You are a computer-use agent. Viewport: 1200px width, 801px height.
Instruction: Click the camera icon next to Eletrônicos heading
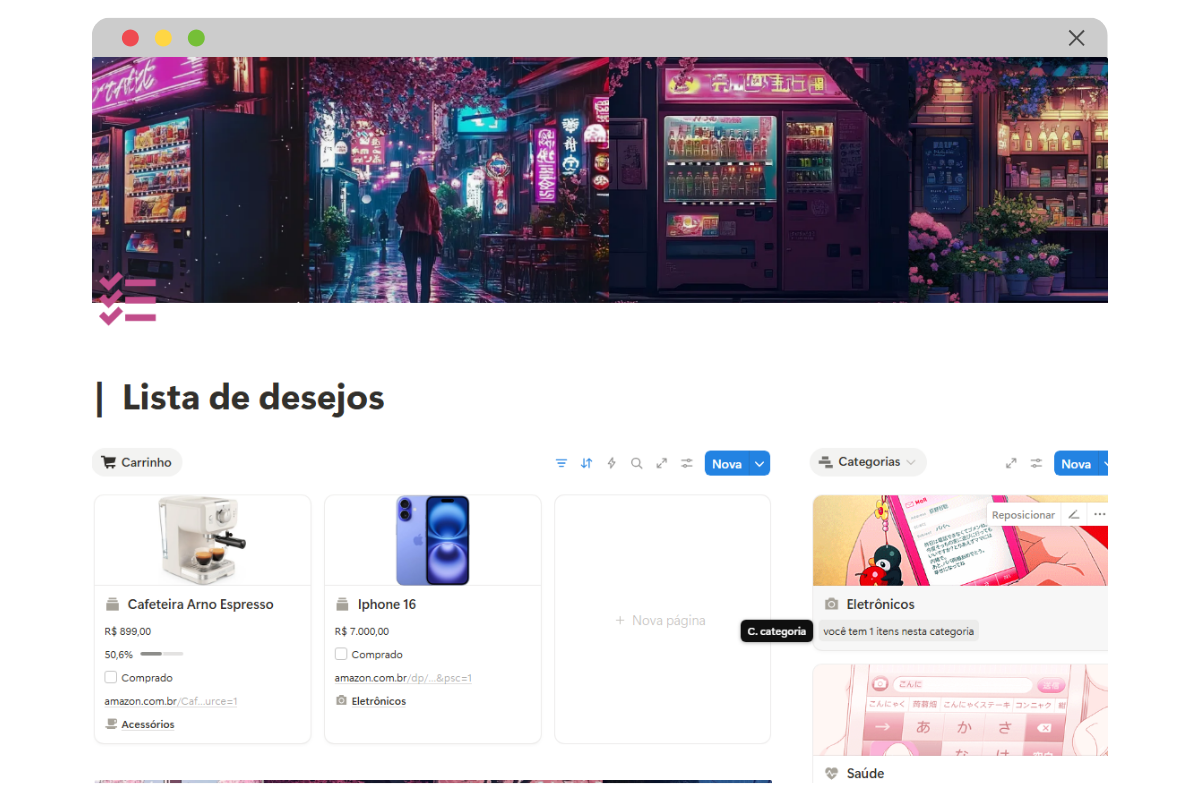(831, 604)
